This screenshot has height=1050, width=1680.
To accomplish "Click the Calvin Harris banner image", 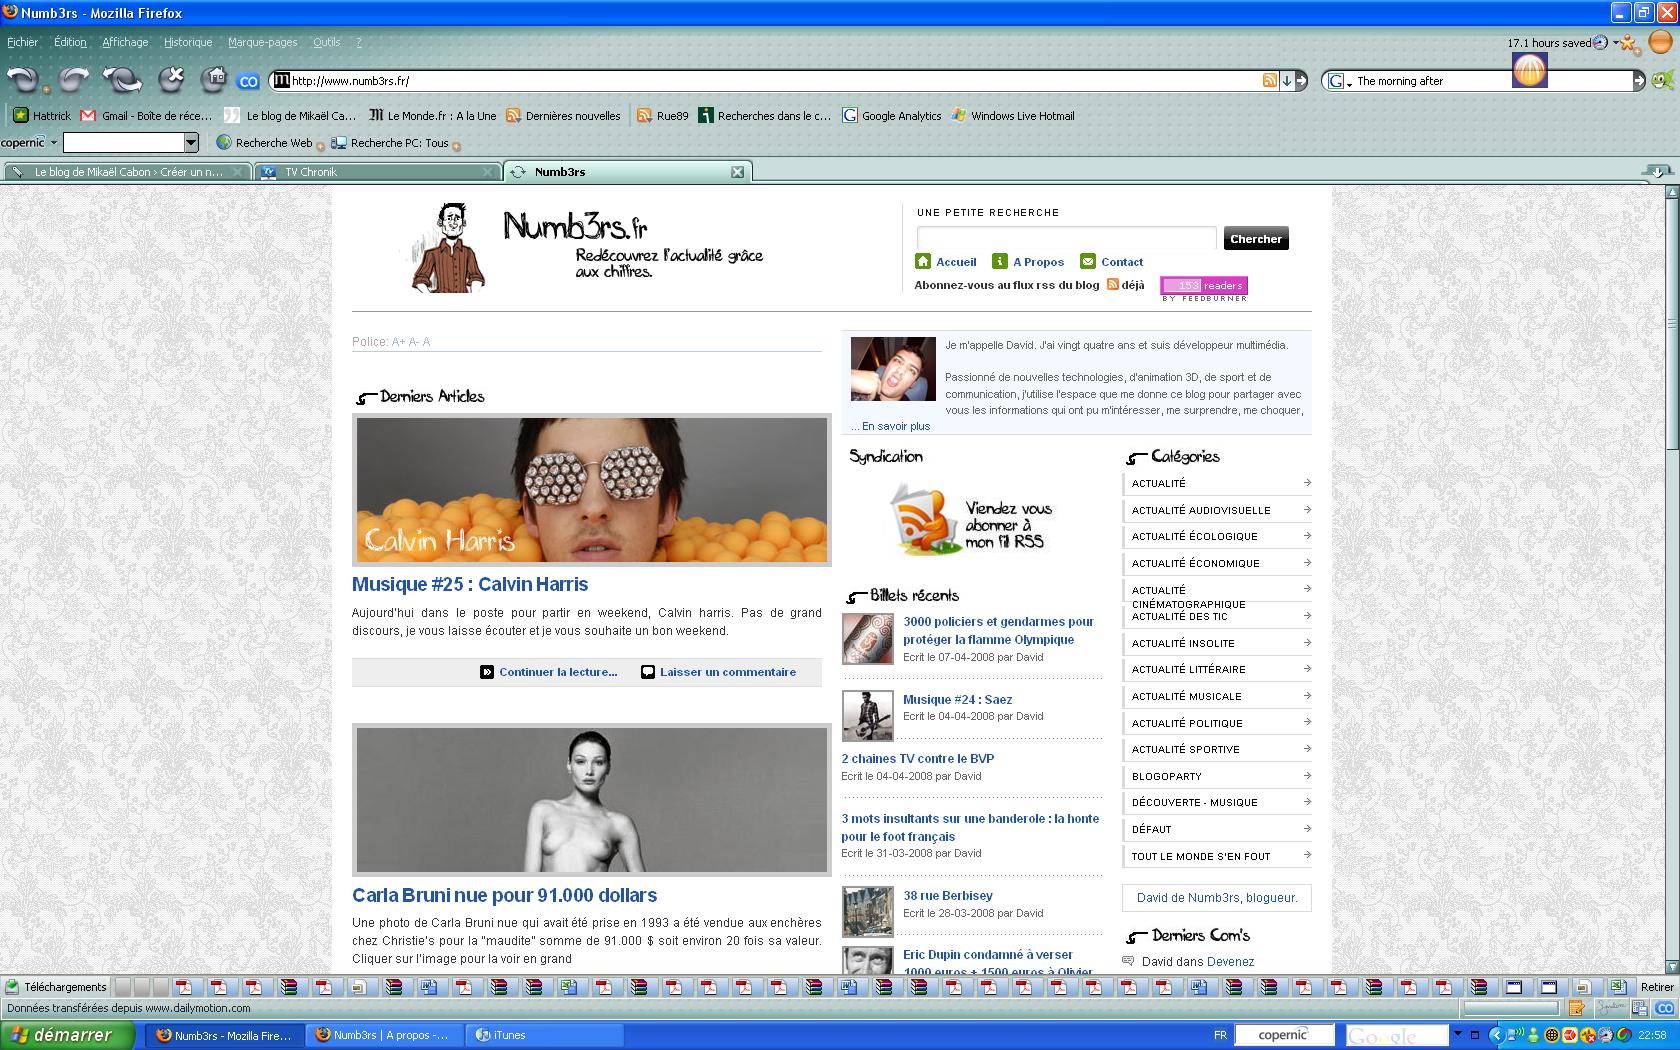I will click(x=591, y=490).
